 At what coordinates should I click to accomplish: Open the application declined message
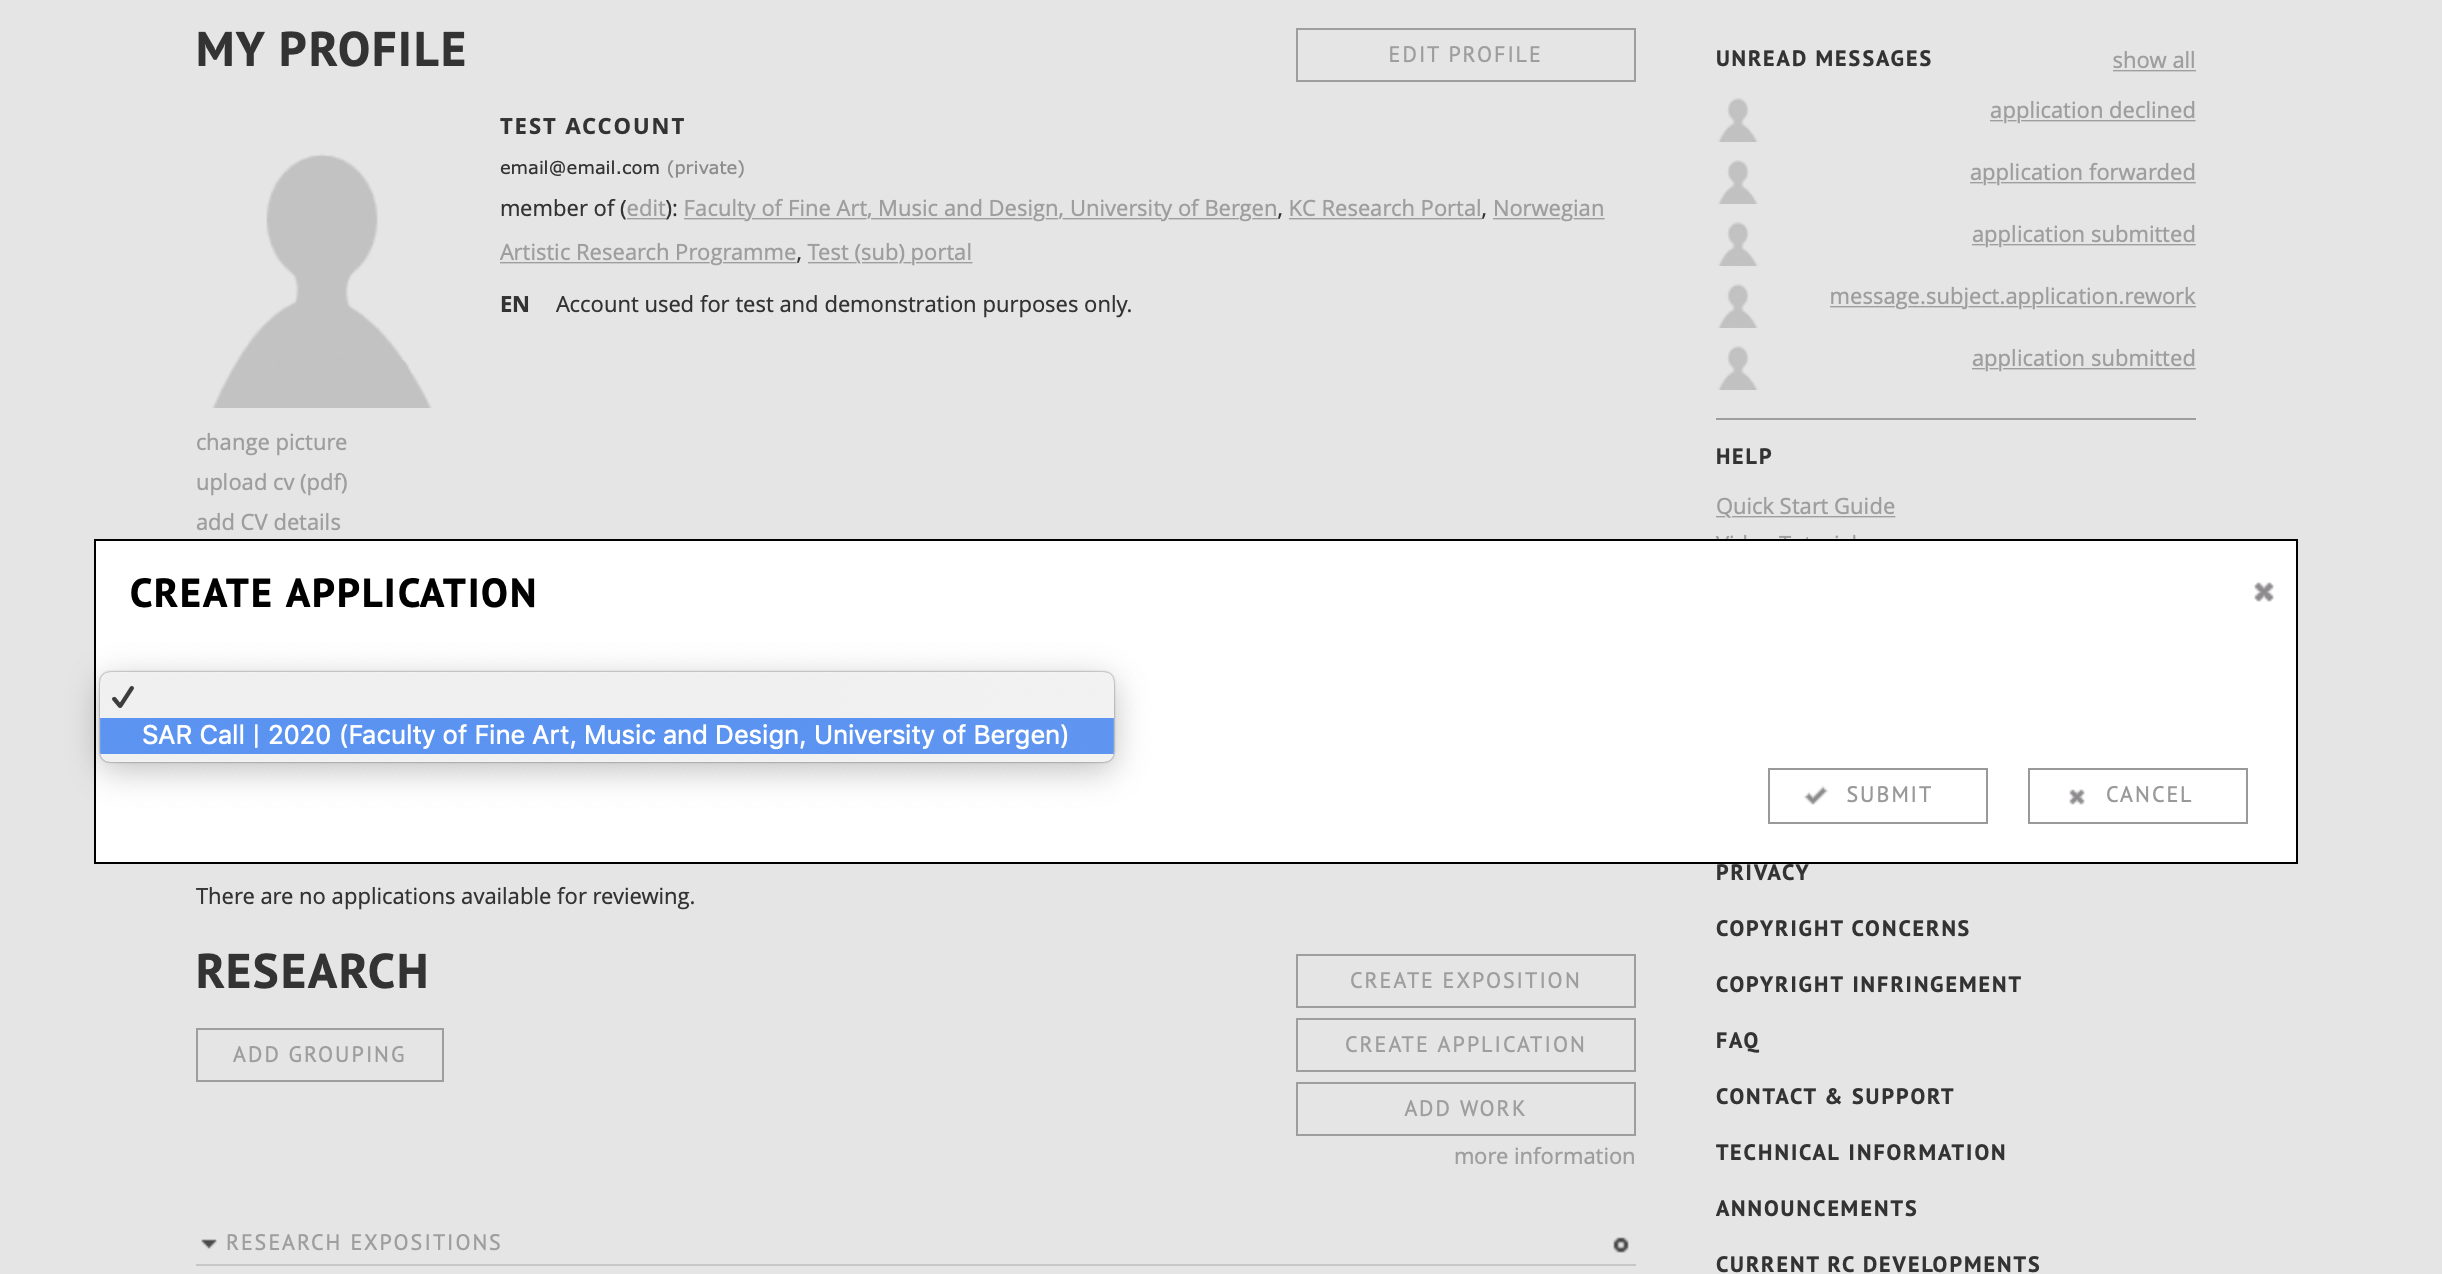coord(2091,110)
